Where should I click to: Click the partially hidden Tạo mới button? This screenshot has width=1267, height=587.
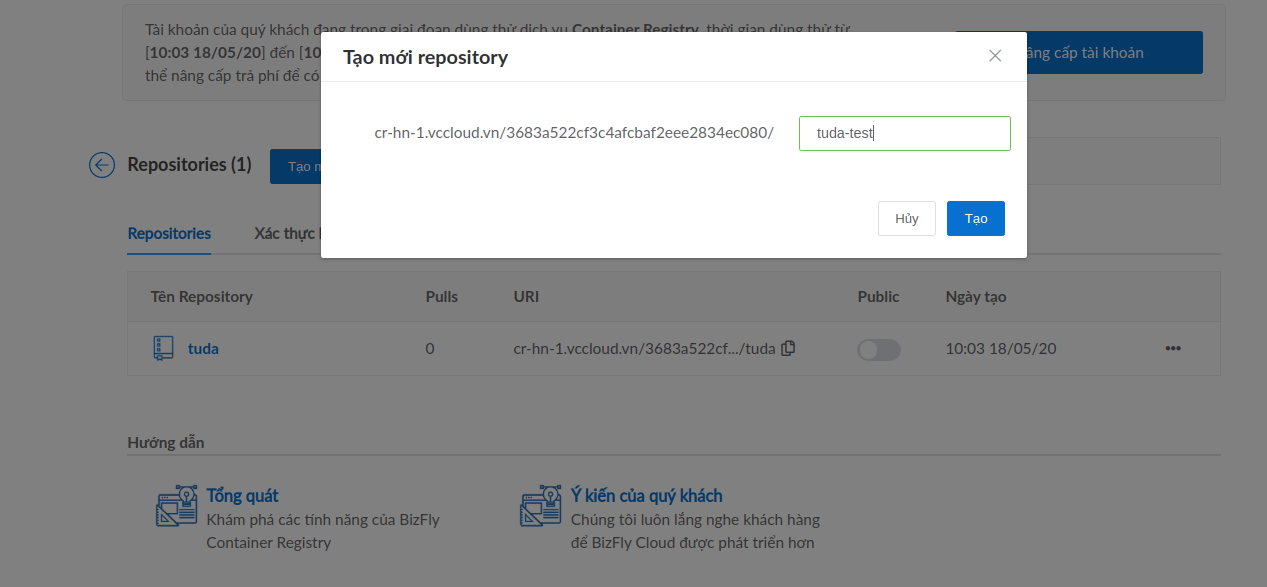(296, 166)
